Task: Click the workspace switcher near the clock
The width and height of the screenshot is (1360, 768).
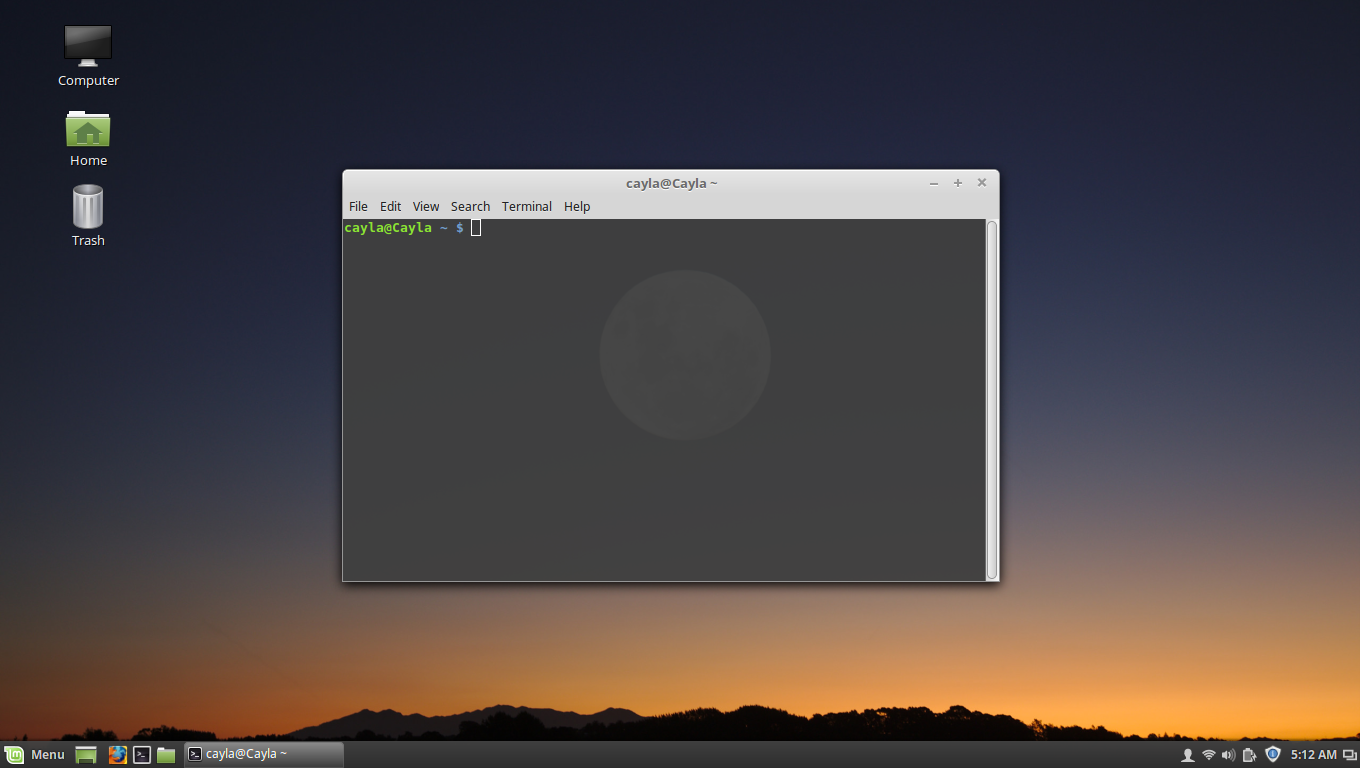Action: point(1345,753)
